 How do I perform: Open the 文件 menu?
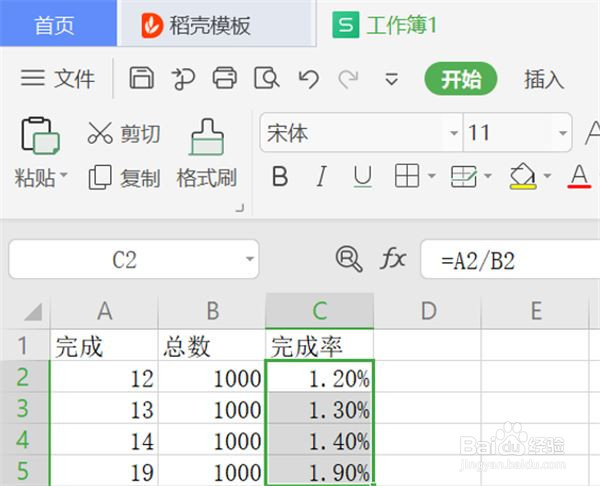75,79
